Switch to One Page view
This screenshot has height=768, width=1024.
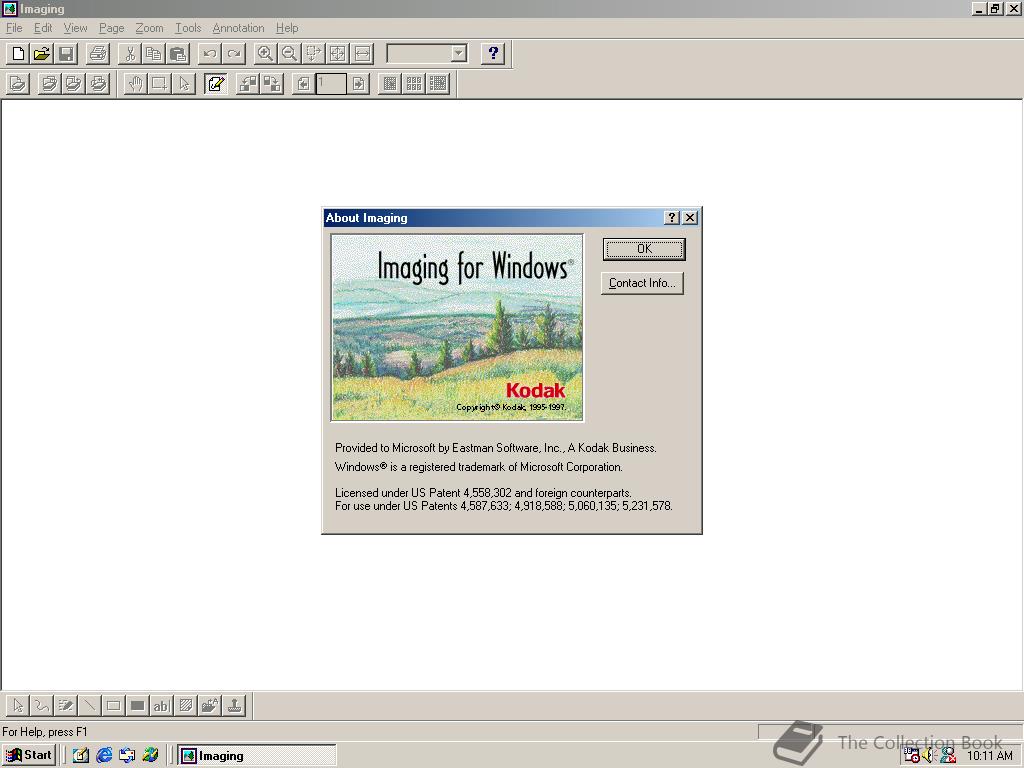point(390,84)
